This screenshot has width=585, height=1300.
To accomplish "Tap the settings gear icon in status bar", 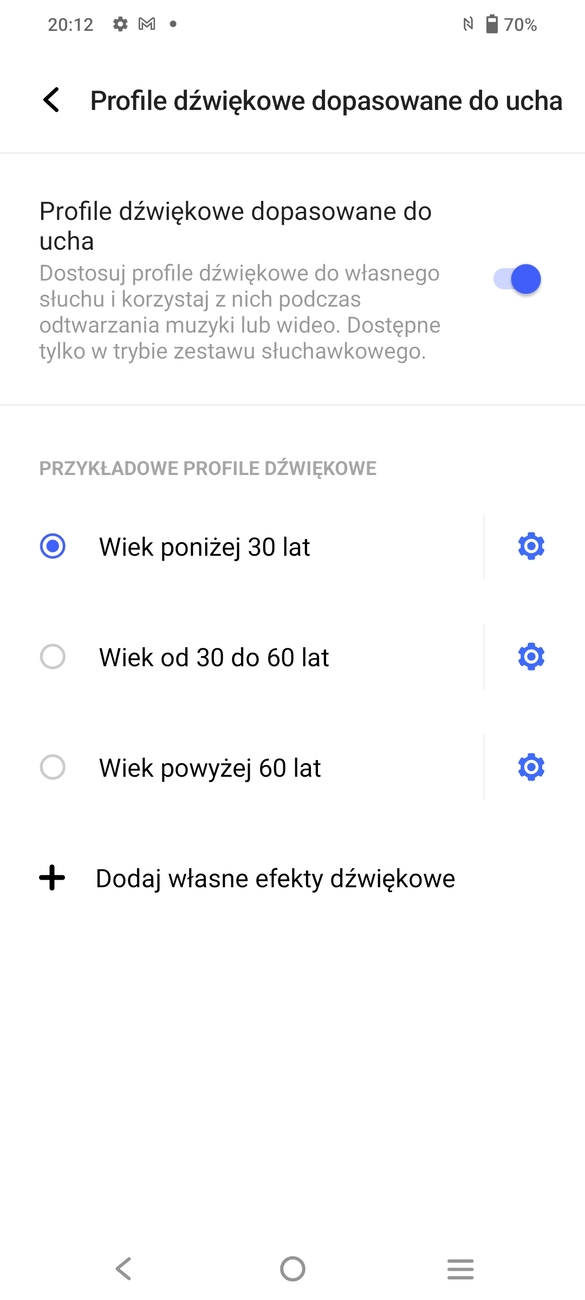I will (120, 24).
